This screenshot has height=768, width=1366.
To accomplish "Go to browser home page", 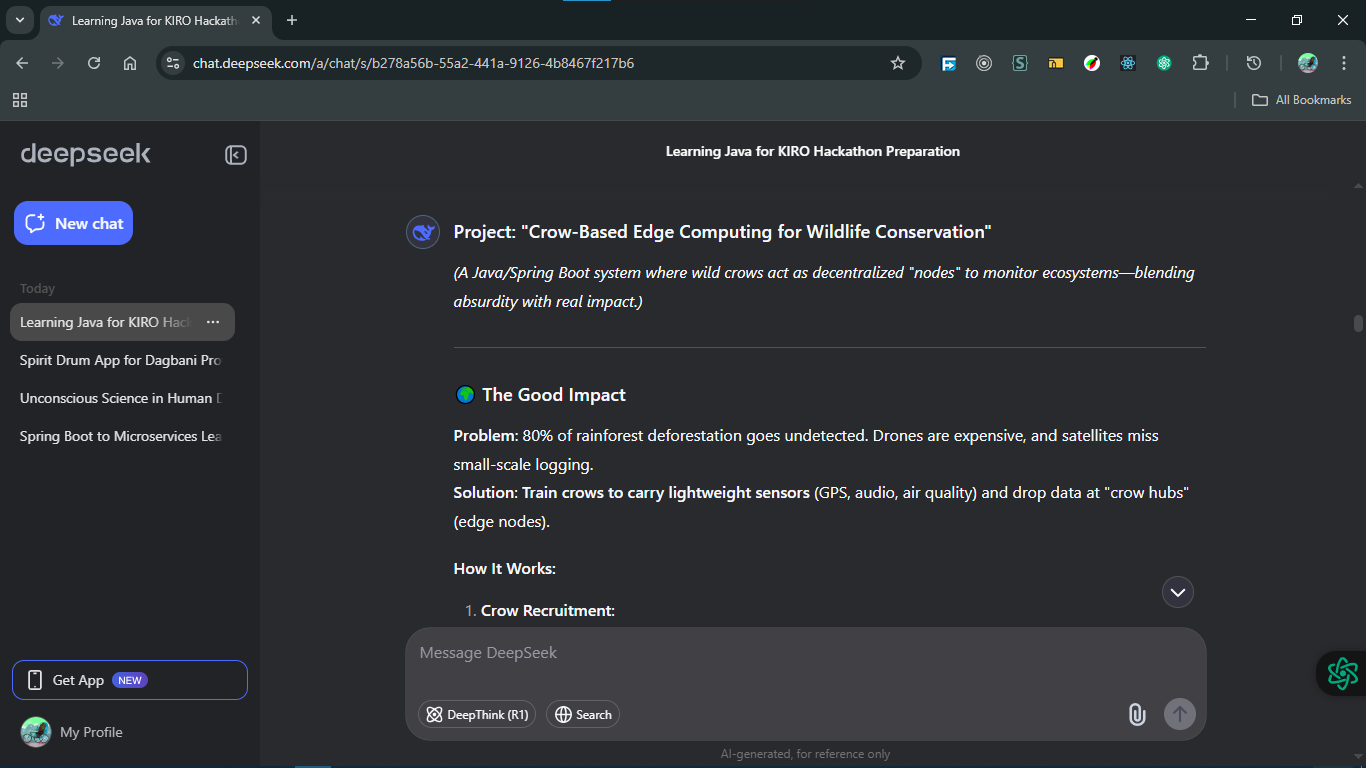I will click(x=130, y=63).
